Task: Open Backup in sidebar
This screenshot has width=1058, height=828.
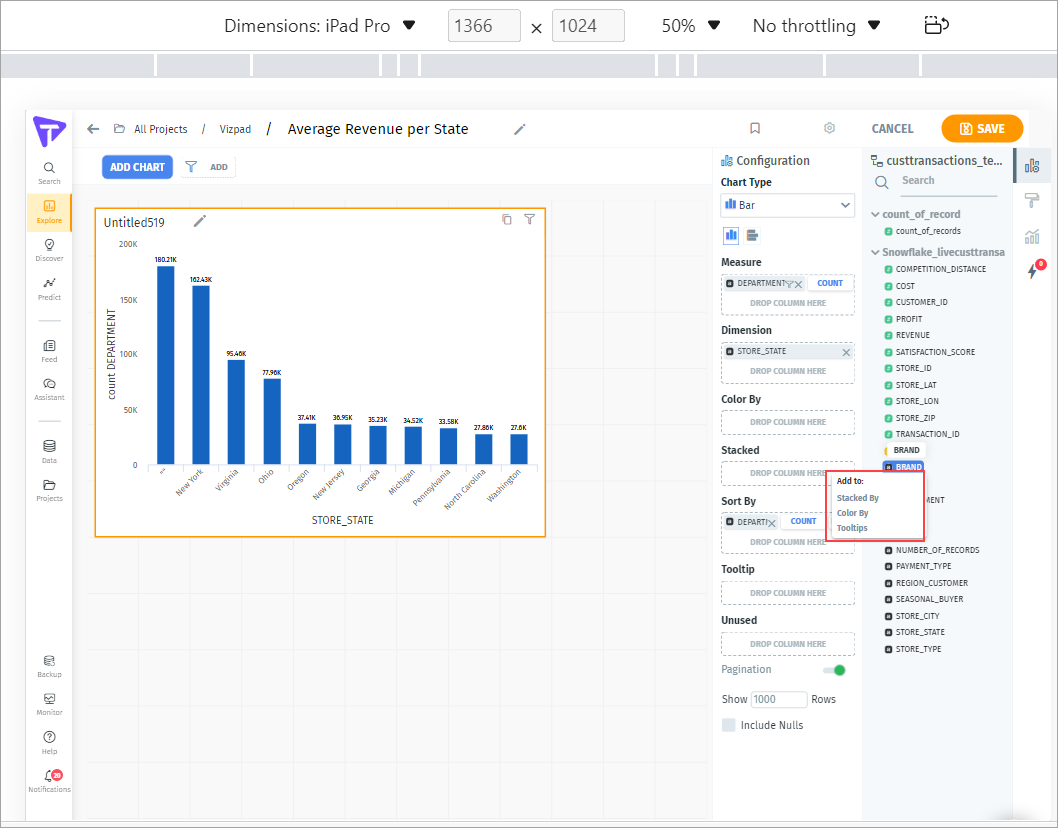Action: tap(49, 666)
